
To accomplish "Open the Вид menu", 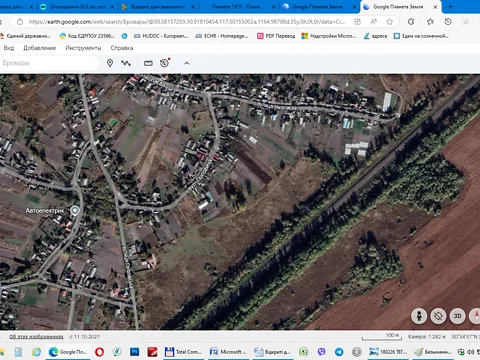I will tap(9, 48).
